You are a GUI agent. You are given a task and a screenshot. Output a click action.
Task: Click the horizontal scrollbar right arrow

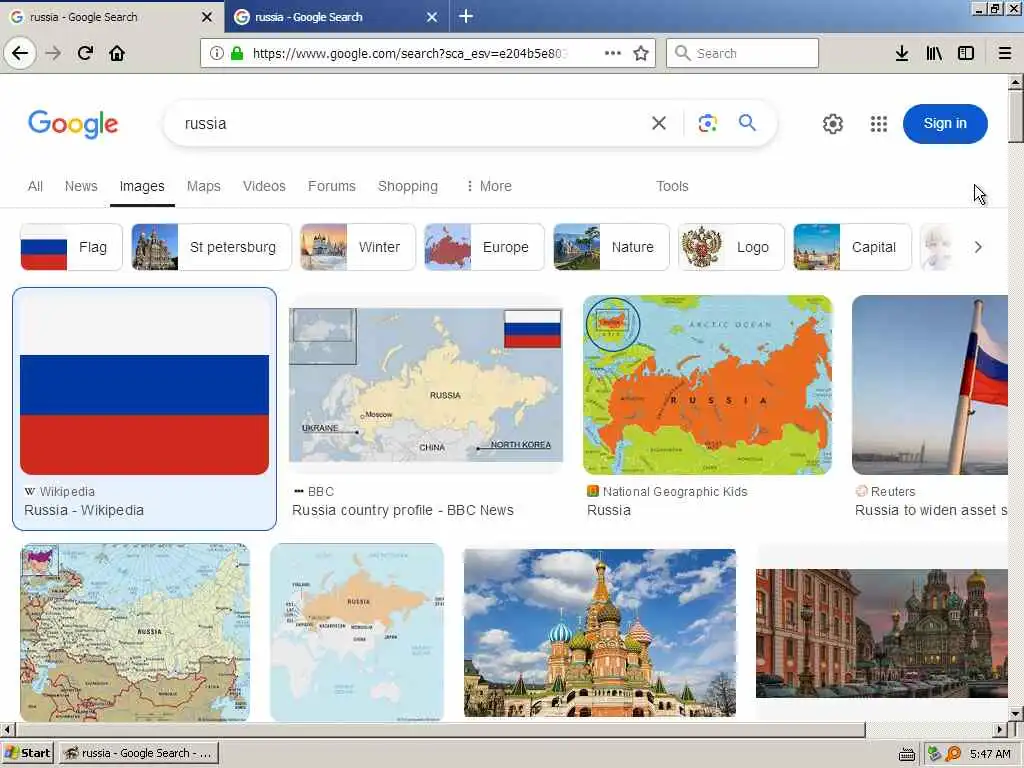(x=1000, y=729)
